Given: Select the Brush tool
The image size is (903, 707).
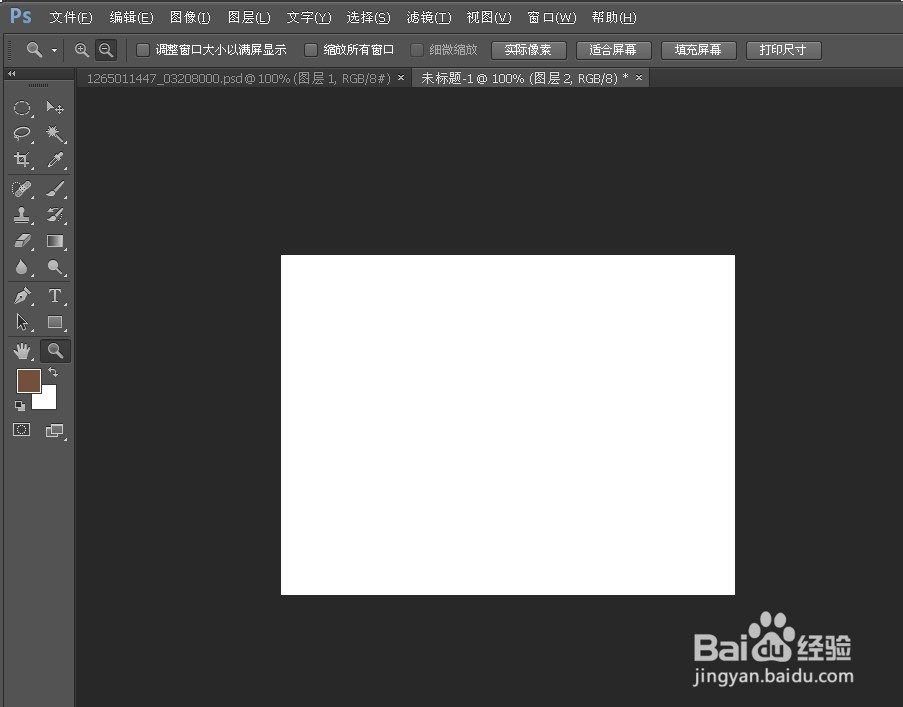Looking at the screenshot, I should pos(55,188).
